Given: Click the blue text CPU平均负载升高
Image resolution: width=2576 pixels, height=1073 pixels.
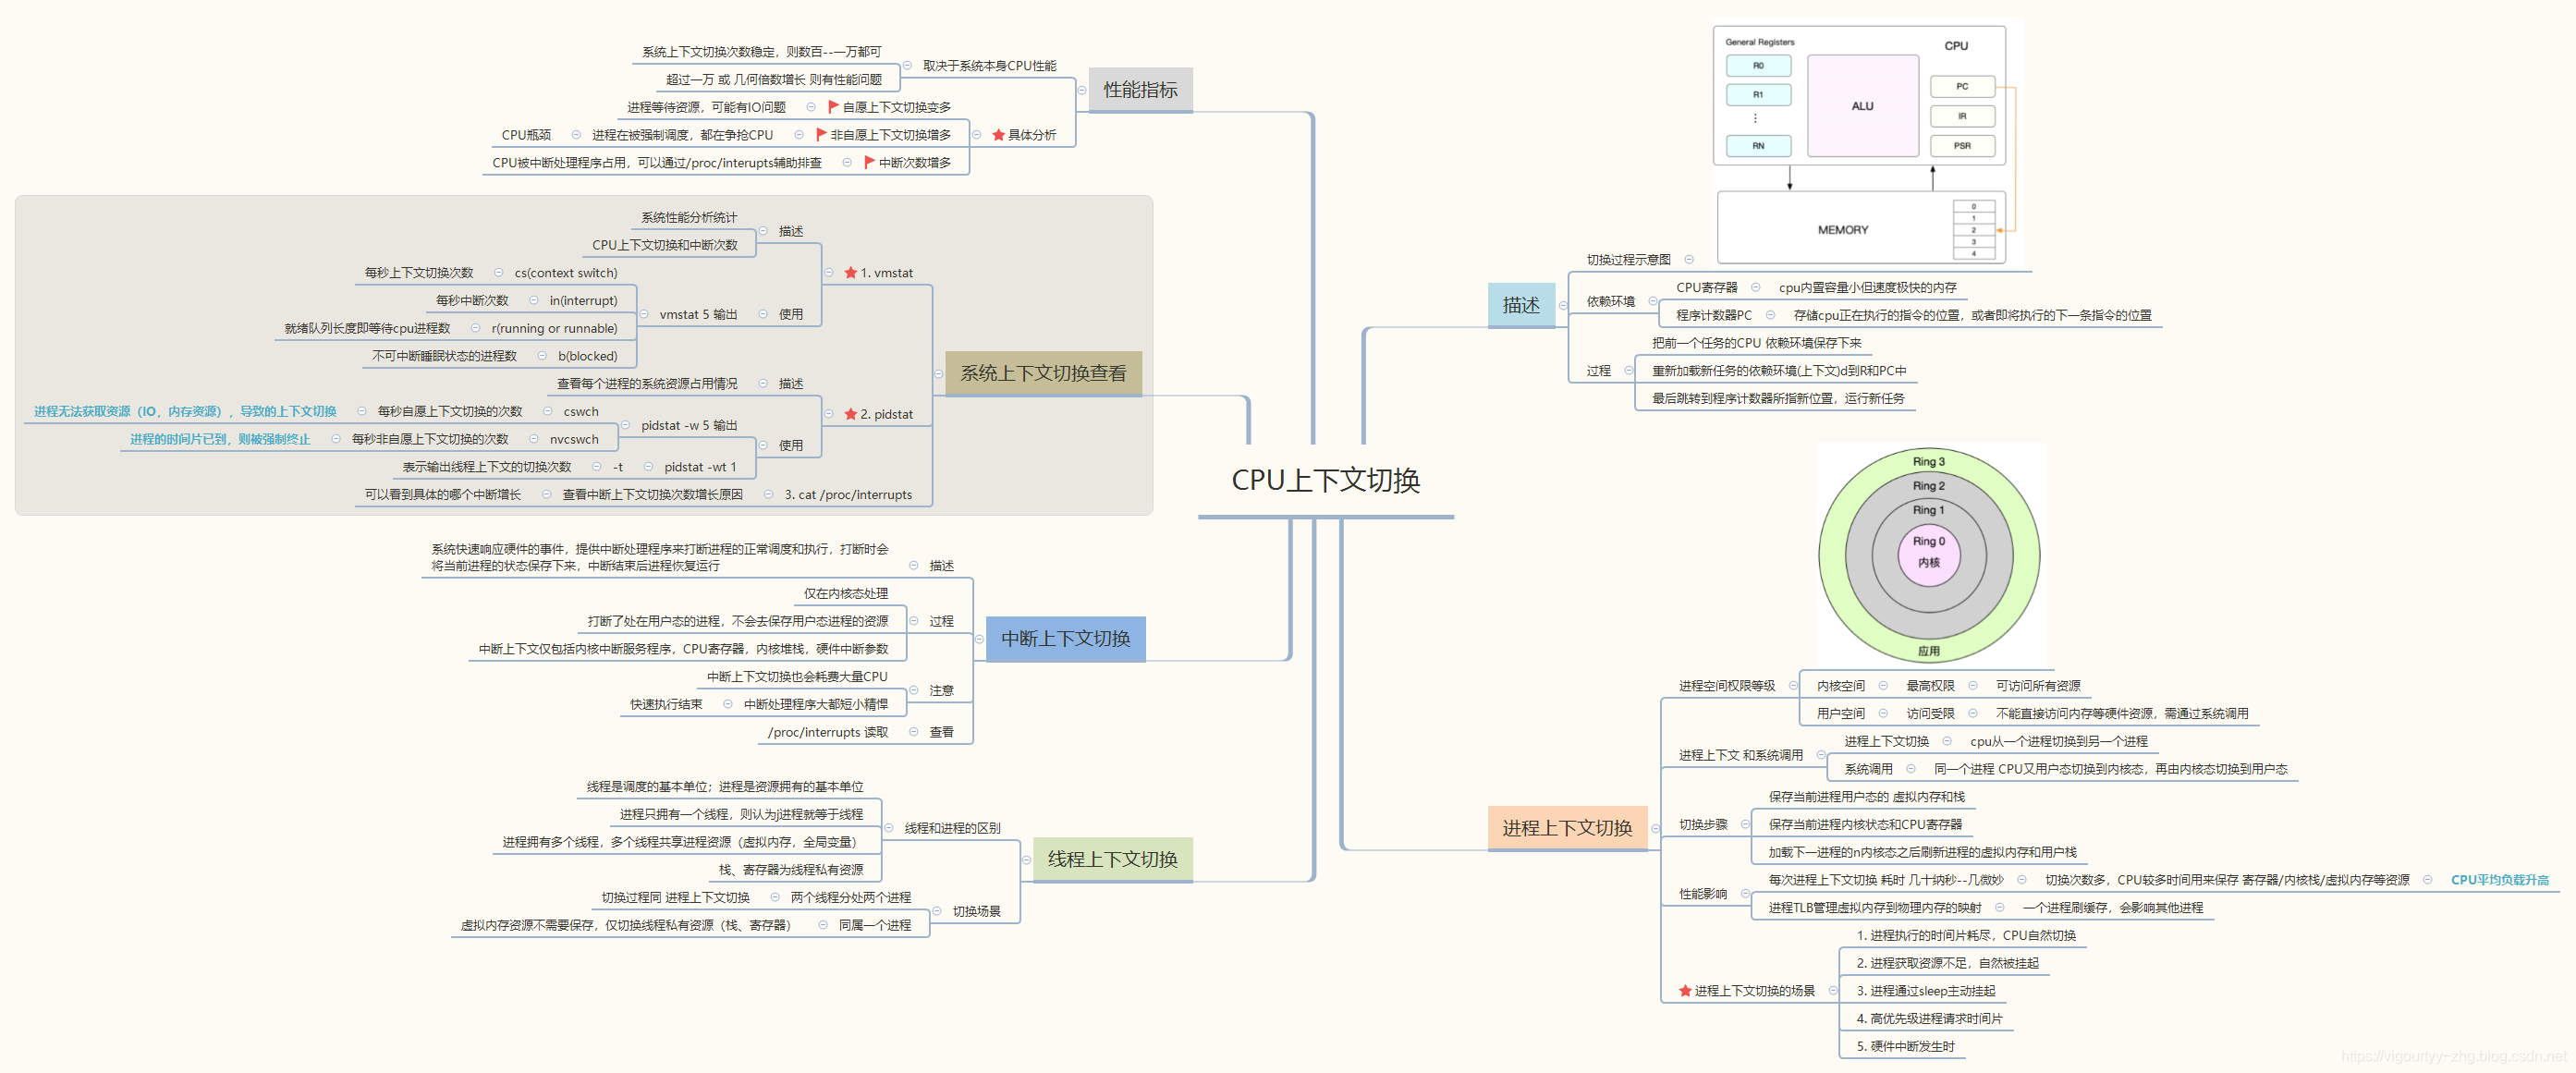Looking at the screenshot, I should pos(2499,880).
